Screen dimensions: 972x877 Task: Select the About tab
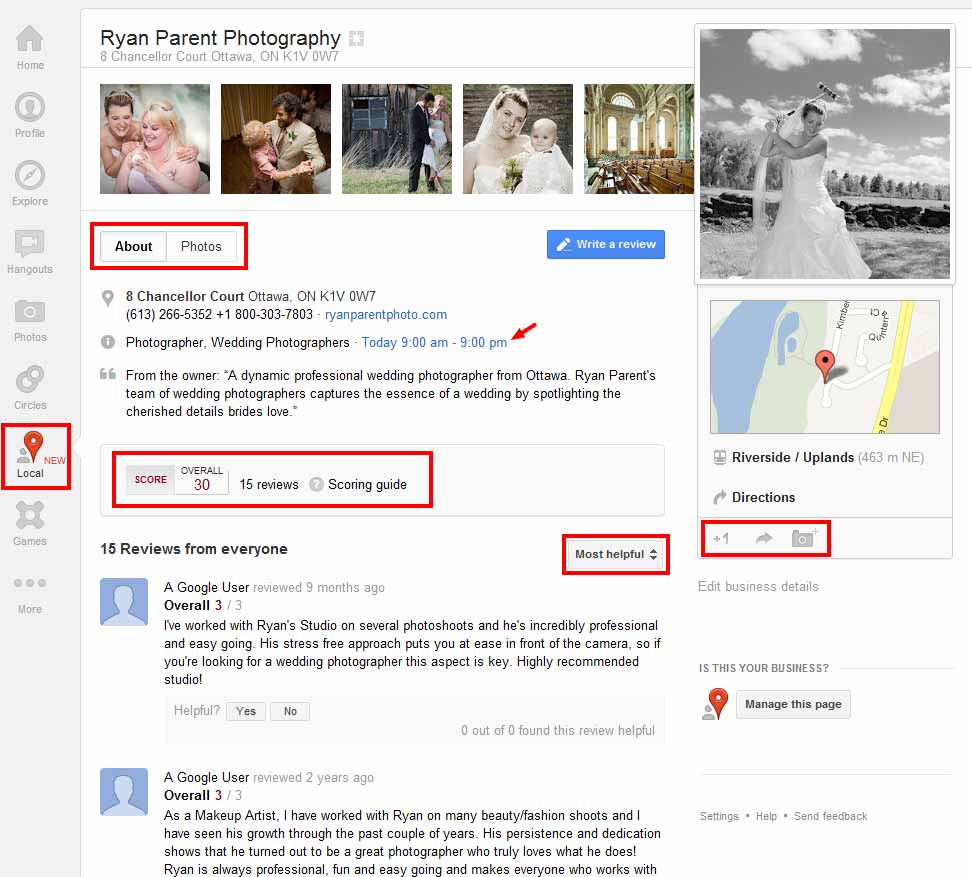click(133, 246)
